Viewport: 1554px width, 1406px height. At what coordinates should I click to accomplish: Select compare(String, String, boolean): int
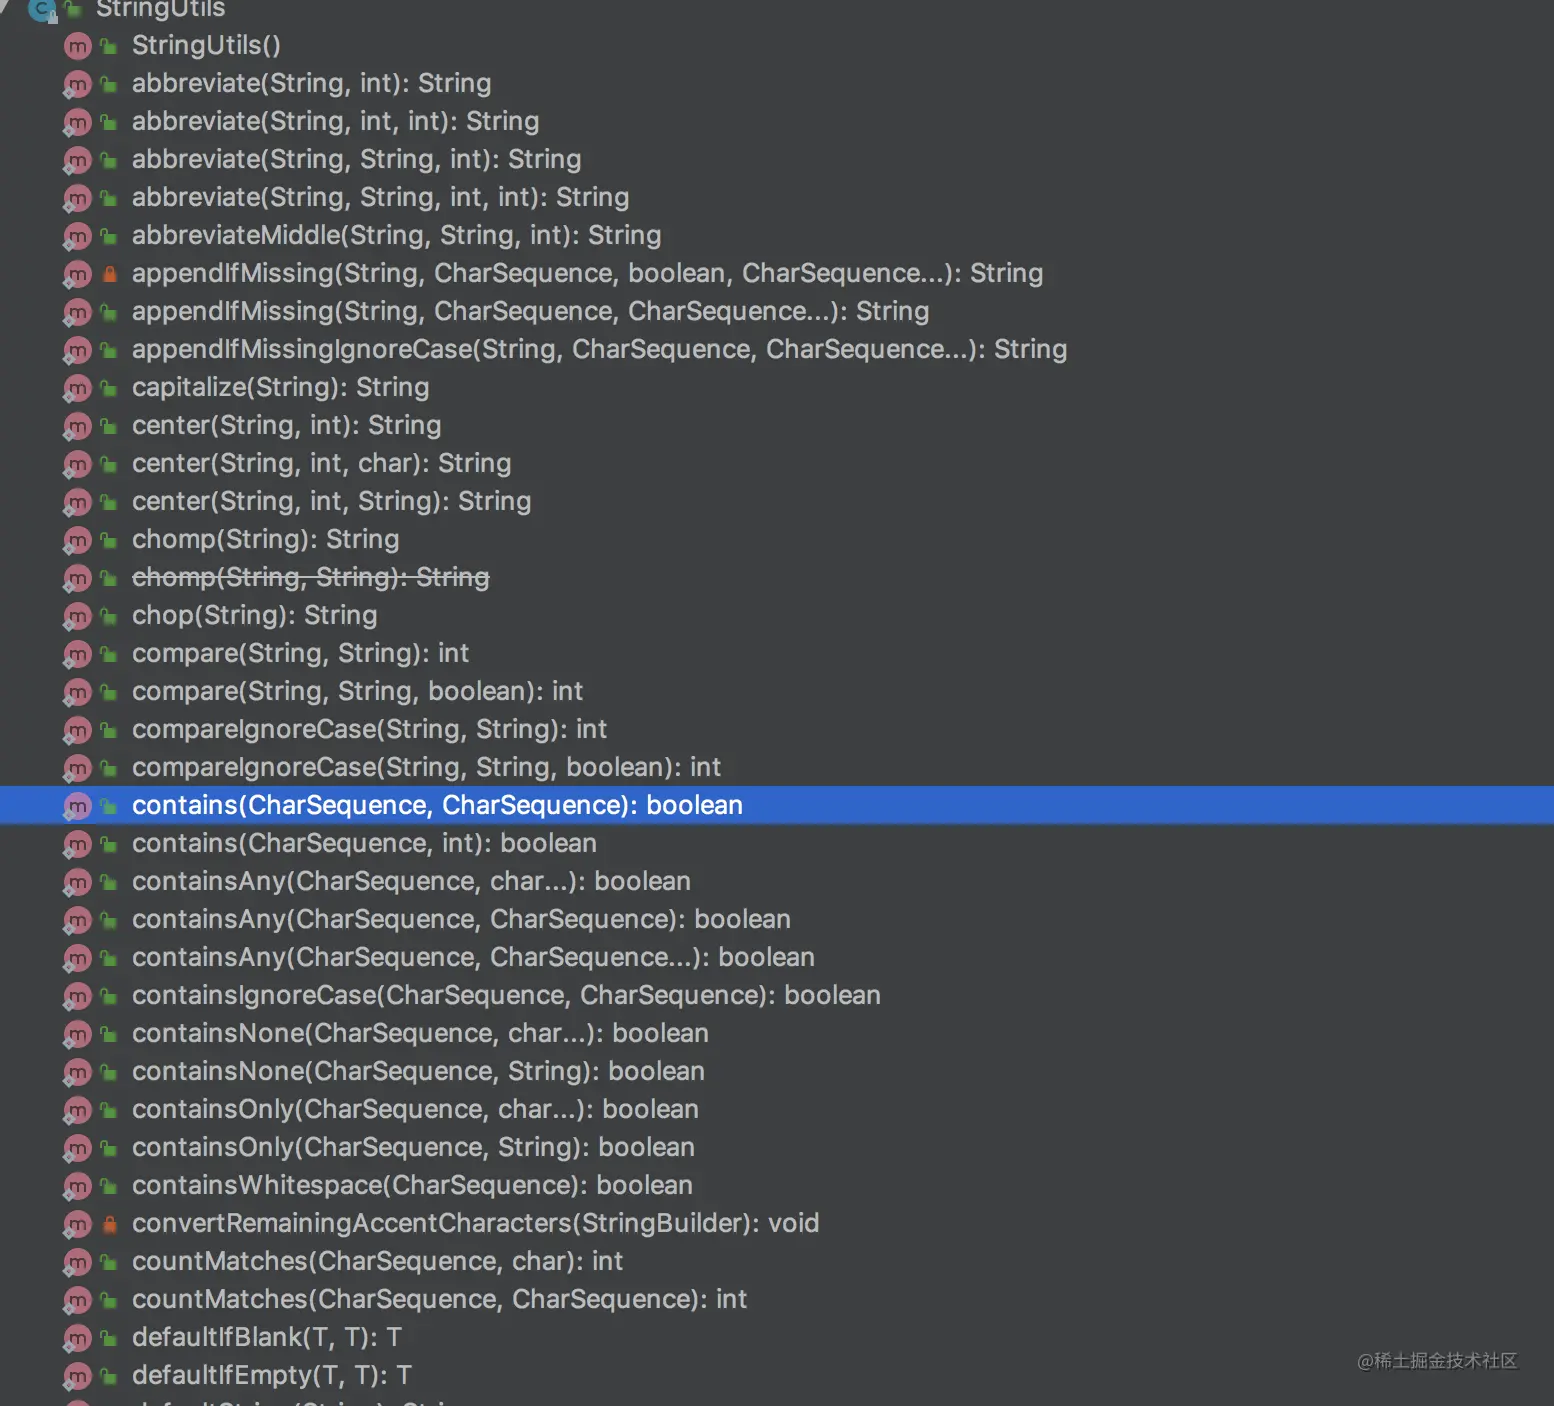tap(357, 691)
